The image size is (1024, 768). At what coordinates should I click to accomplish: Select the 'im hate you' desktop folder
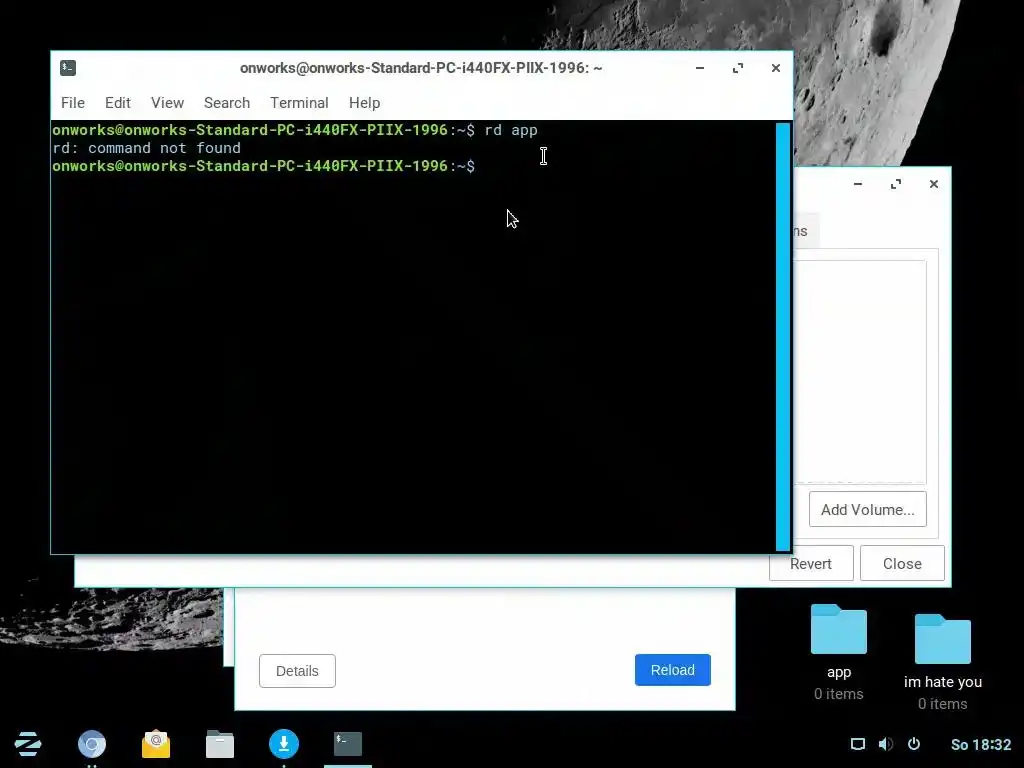(942, 662)
